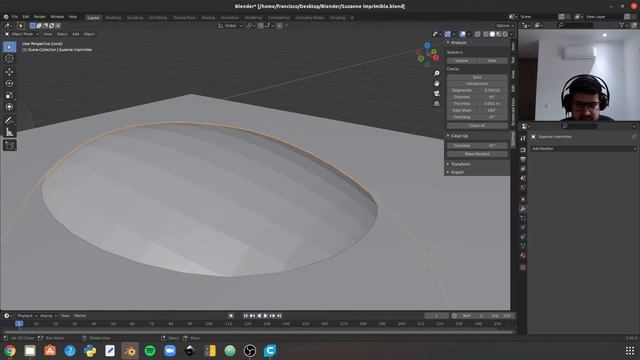The image size is (640, 360).
Task: Open the Render menu
Action: pos(40,17)
